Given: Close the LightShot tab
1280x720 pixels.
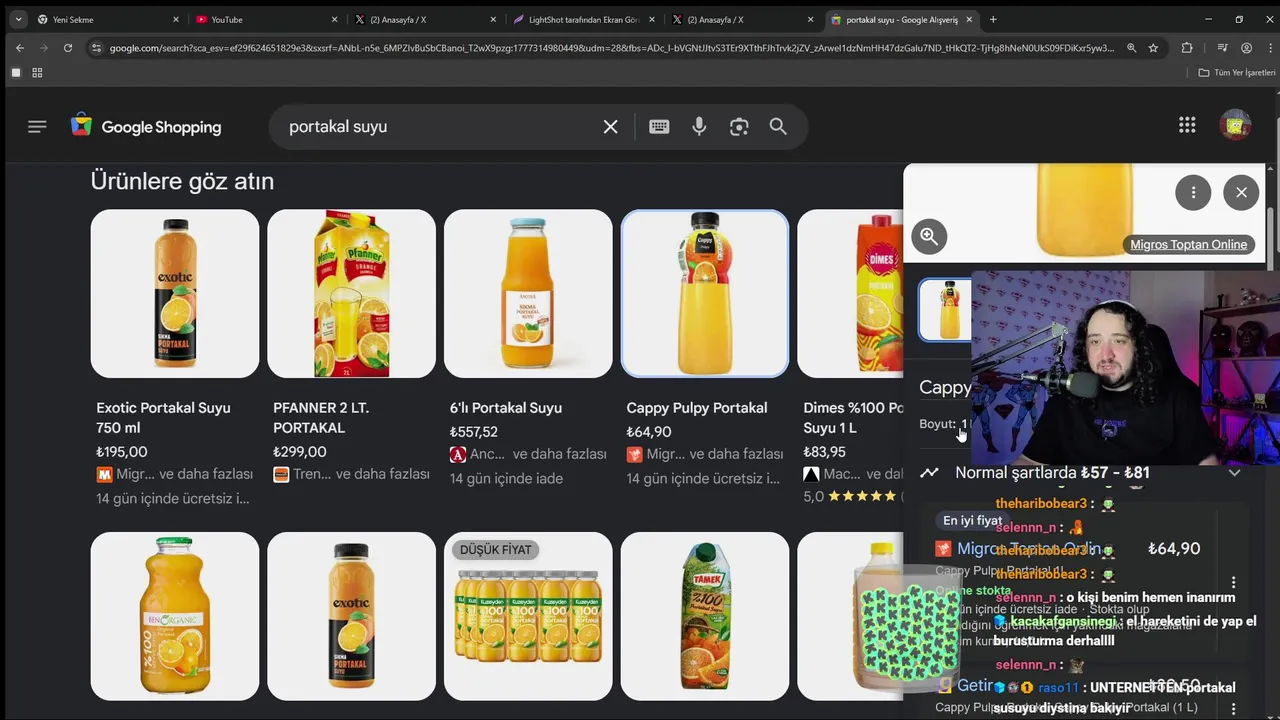Looking at the screenshot, I should coord(652,19).
